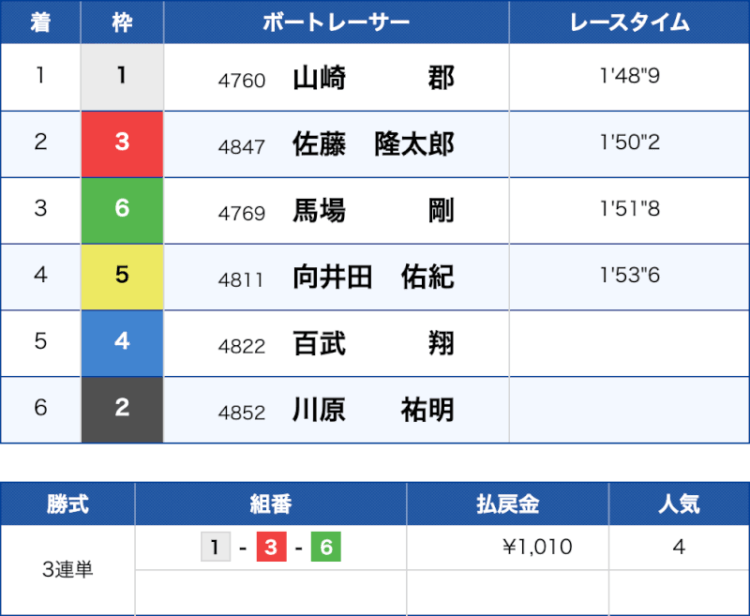The height and width of the screenshot is (616, 750).
Task: Open racer 百武 翔 profile
Action: tap(373, 343)
